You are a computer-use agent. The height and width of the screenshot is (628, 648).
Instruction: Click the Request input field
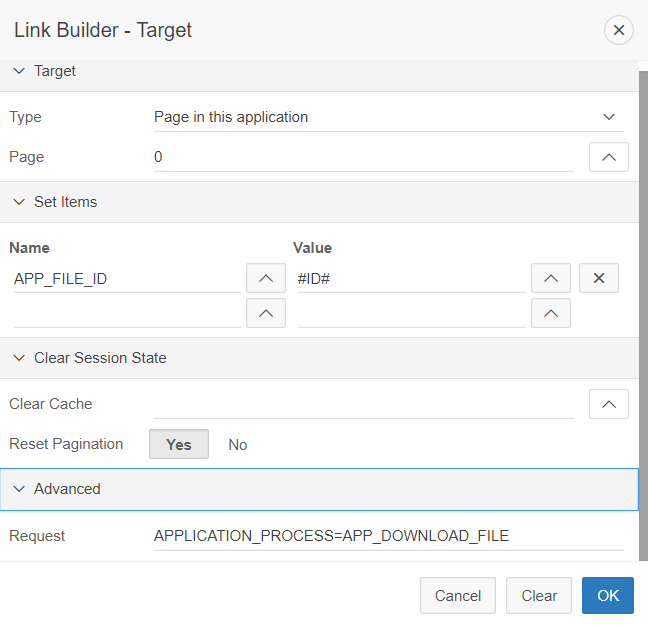tap(388, 536)
